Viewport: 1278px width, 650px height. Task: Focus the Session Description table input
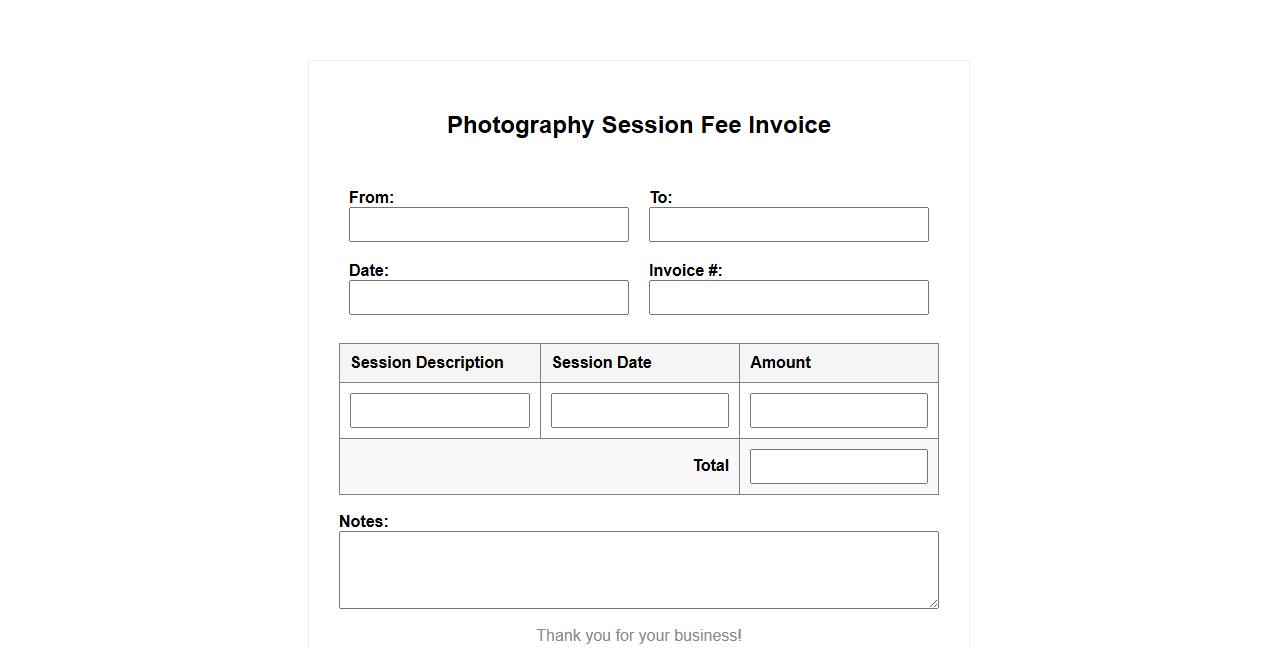coord(439,411)
